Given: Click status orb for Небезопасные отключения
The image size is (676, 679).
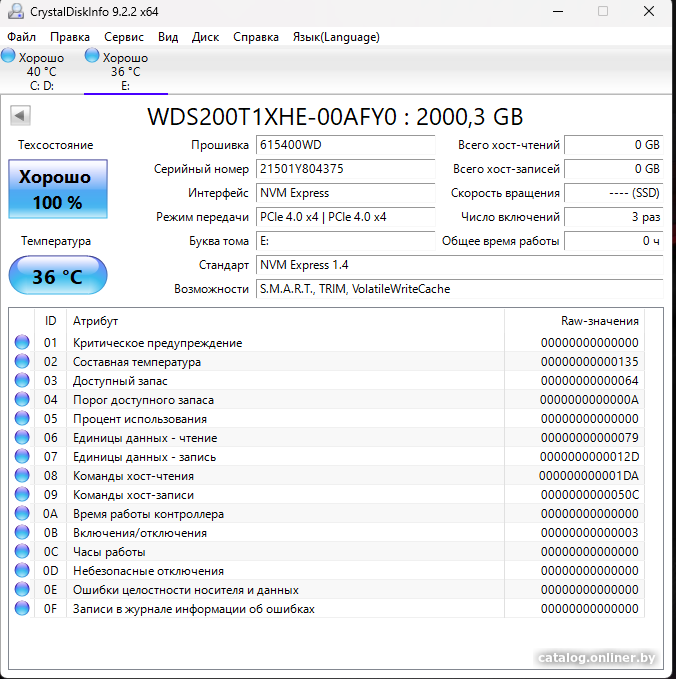Looking at the screenshot, I should pos(22,571).
